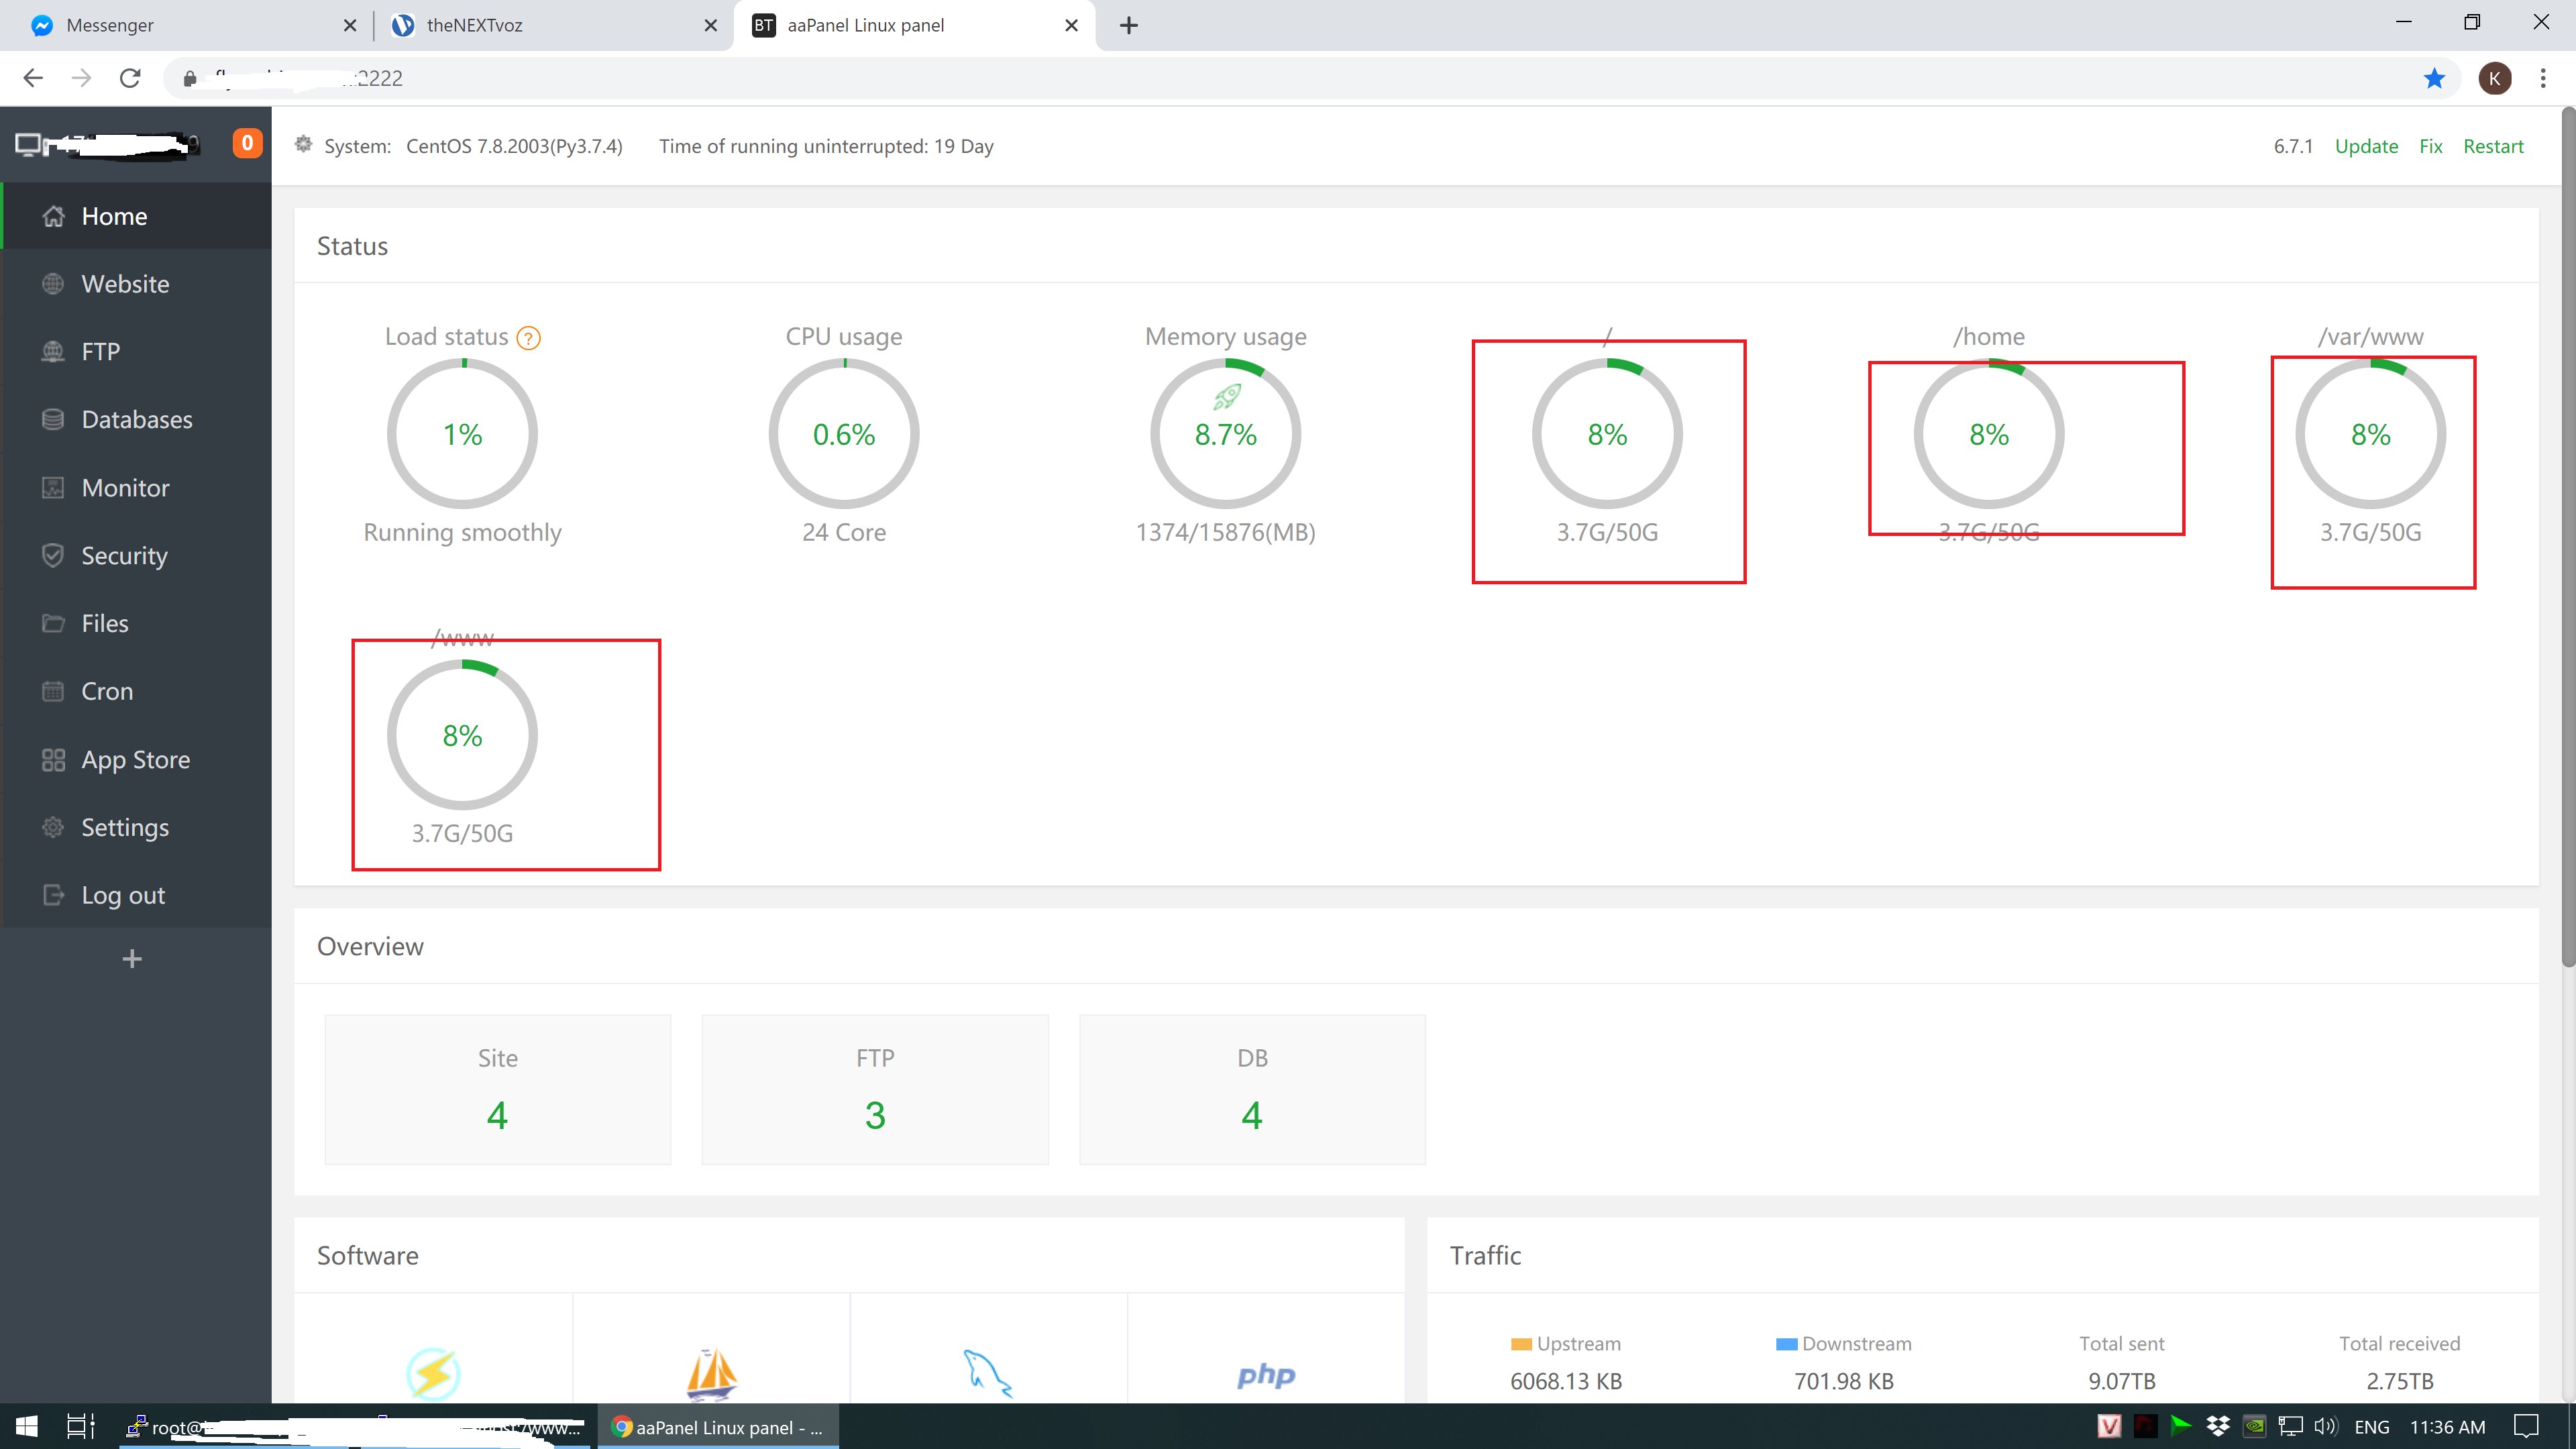Open Chrome three-dot menu
2576x1449 pixels.
2542,78
